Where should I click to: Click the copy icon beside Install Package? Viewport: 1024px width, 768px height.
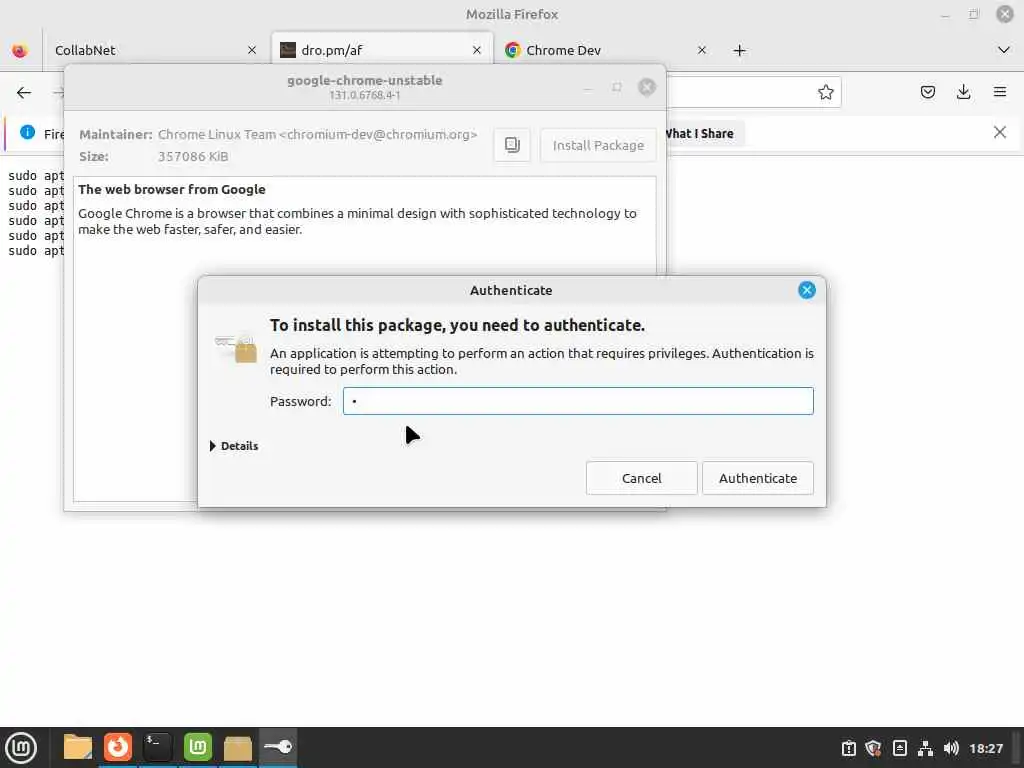[512, 145]
